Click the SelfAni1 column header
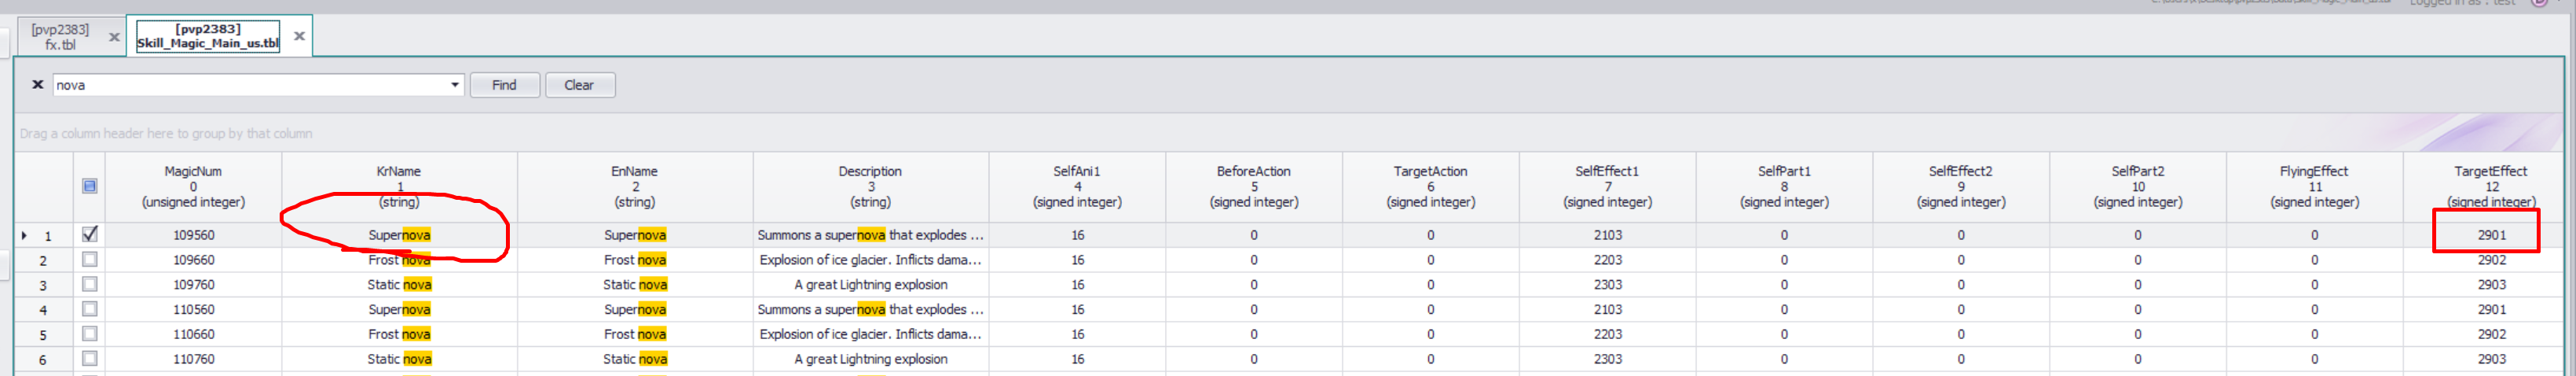The image size is (2576, 376). tap(1077, 186)
